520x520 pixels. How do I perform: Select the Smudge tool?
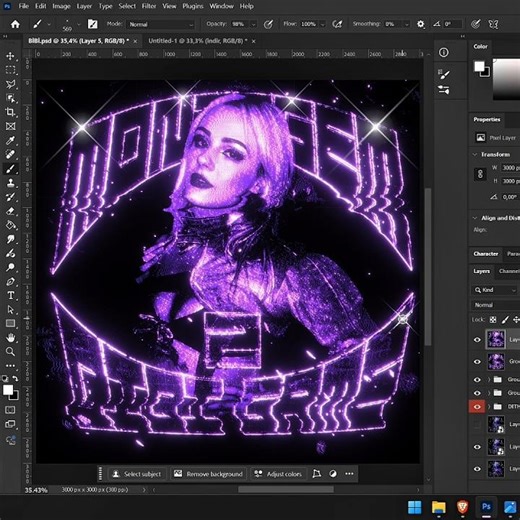click(10, 239)
